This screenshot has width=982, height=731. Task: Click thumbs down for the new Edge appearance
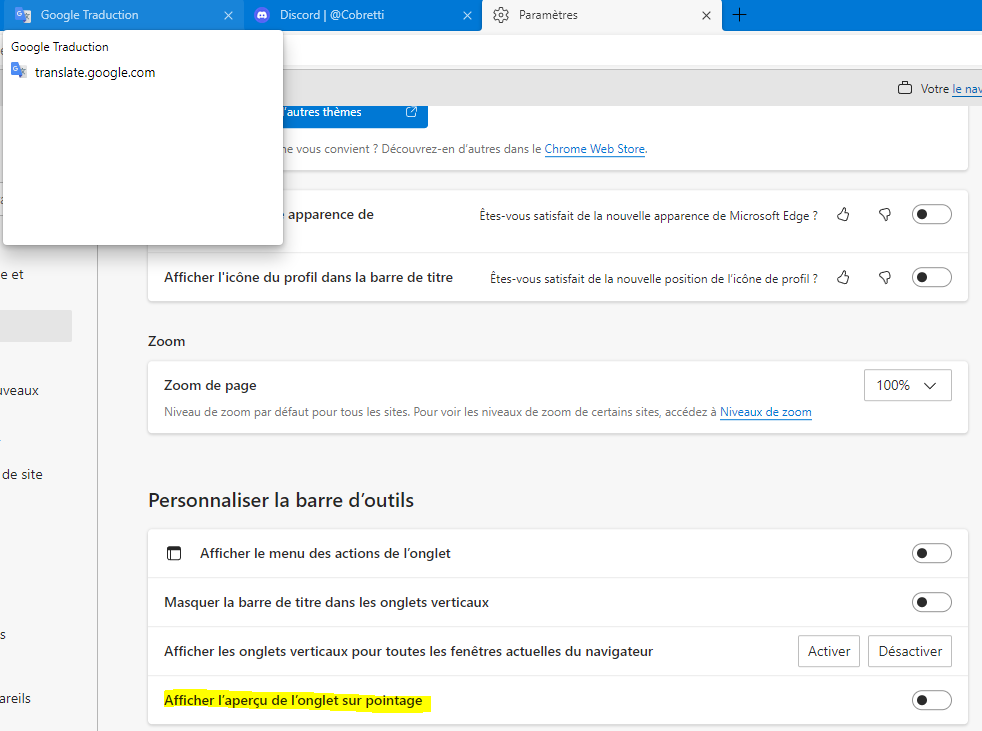pyautogui.click(x=884, y=214)
